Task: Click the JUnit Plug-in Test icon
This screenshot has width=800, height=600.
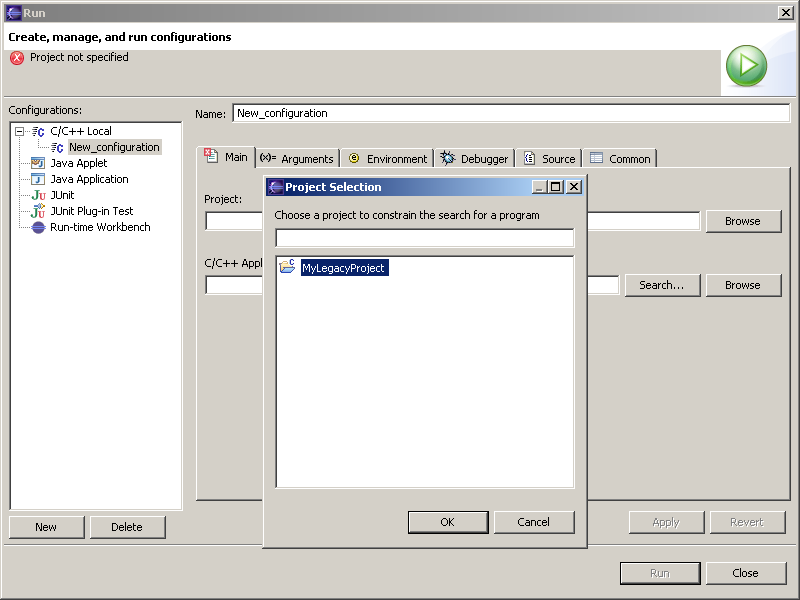Action: pyautogui.click(x=38, y=211)
